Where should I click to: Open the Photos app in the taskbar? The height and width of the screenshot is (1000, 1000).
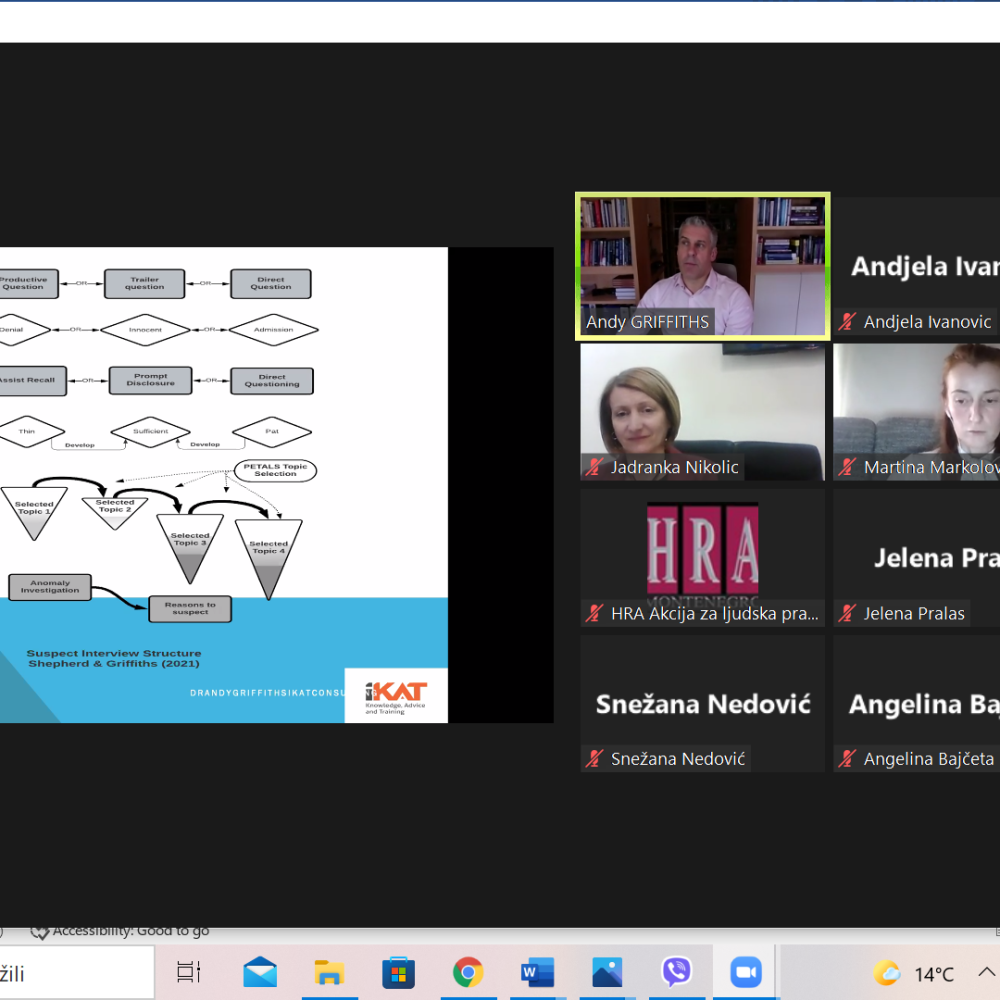(607, 973)
